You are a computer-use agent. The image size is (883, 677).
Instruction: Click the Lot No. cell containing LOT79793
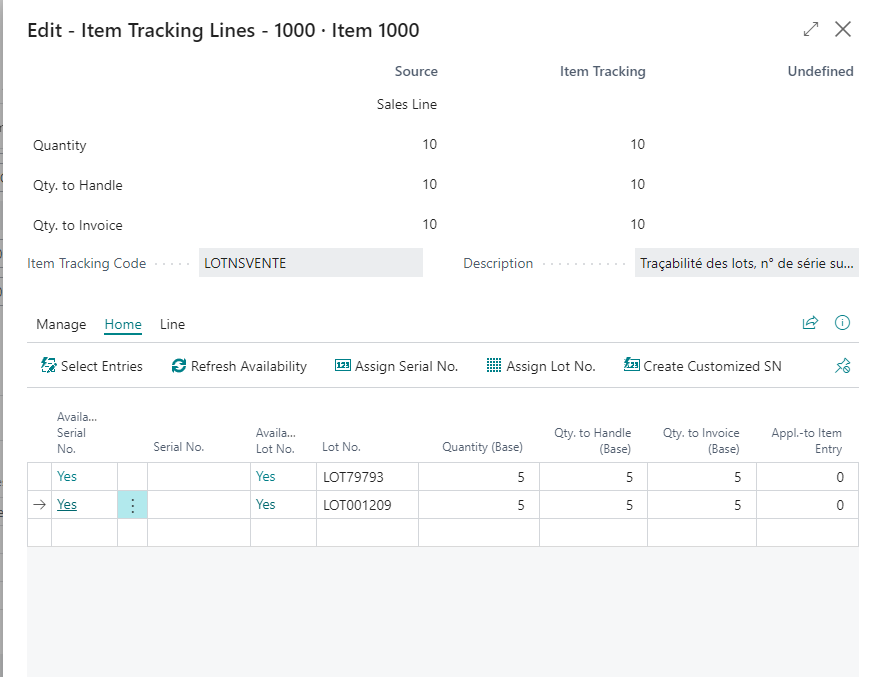pyautogui.click(x=366, y=477)
